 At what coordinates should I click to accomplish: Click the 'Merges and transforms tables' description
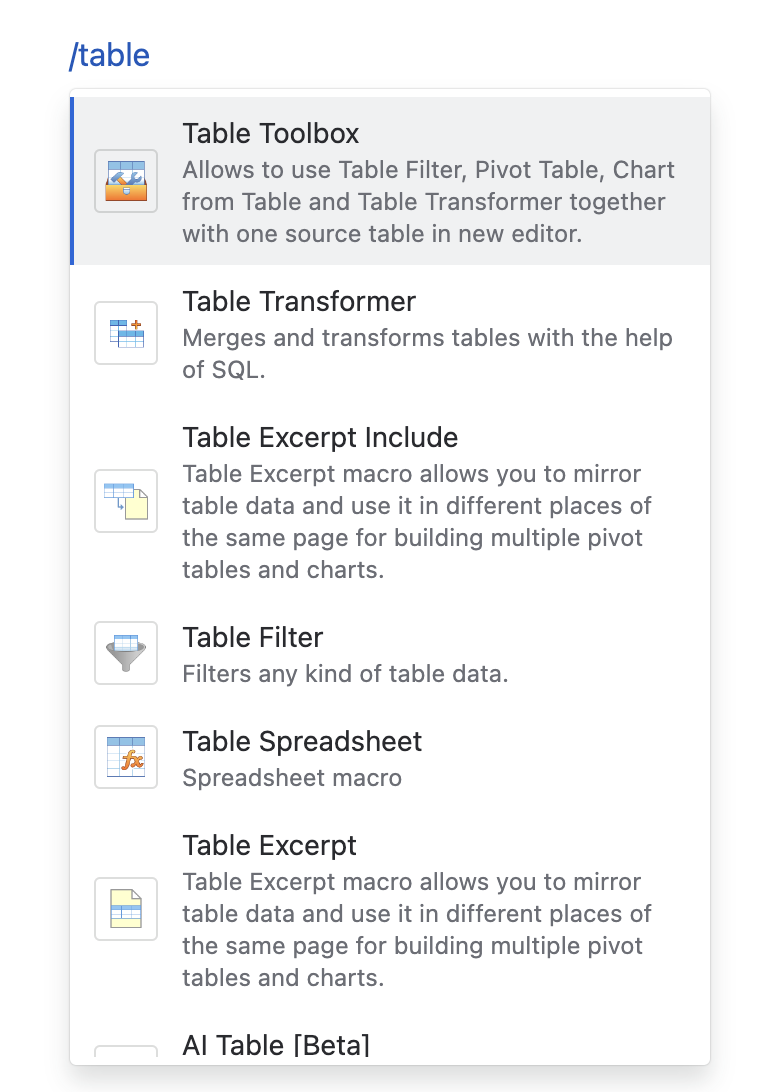(x=427, y=354)
